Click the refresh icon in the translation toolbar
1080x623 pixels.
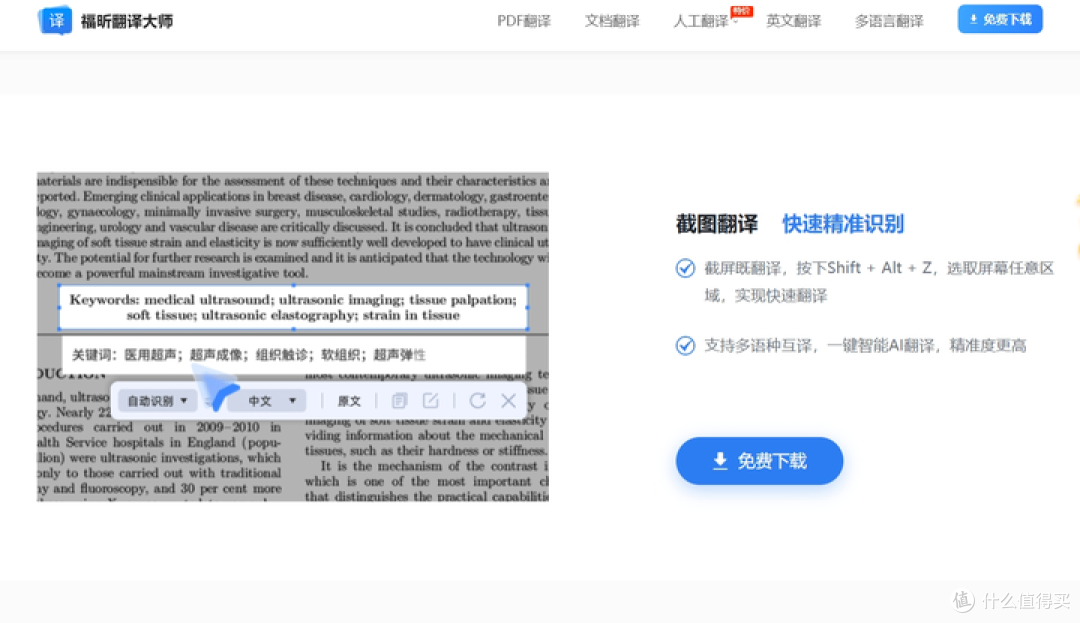pos(477,401)
